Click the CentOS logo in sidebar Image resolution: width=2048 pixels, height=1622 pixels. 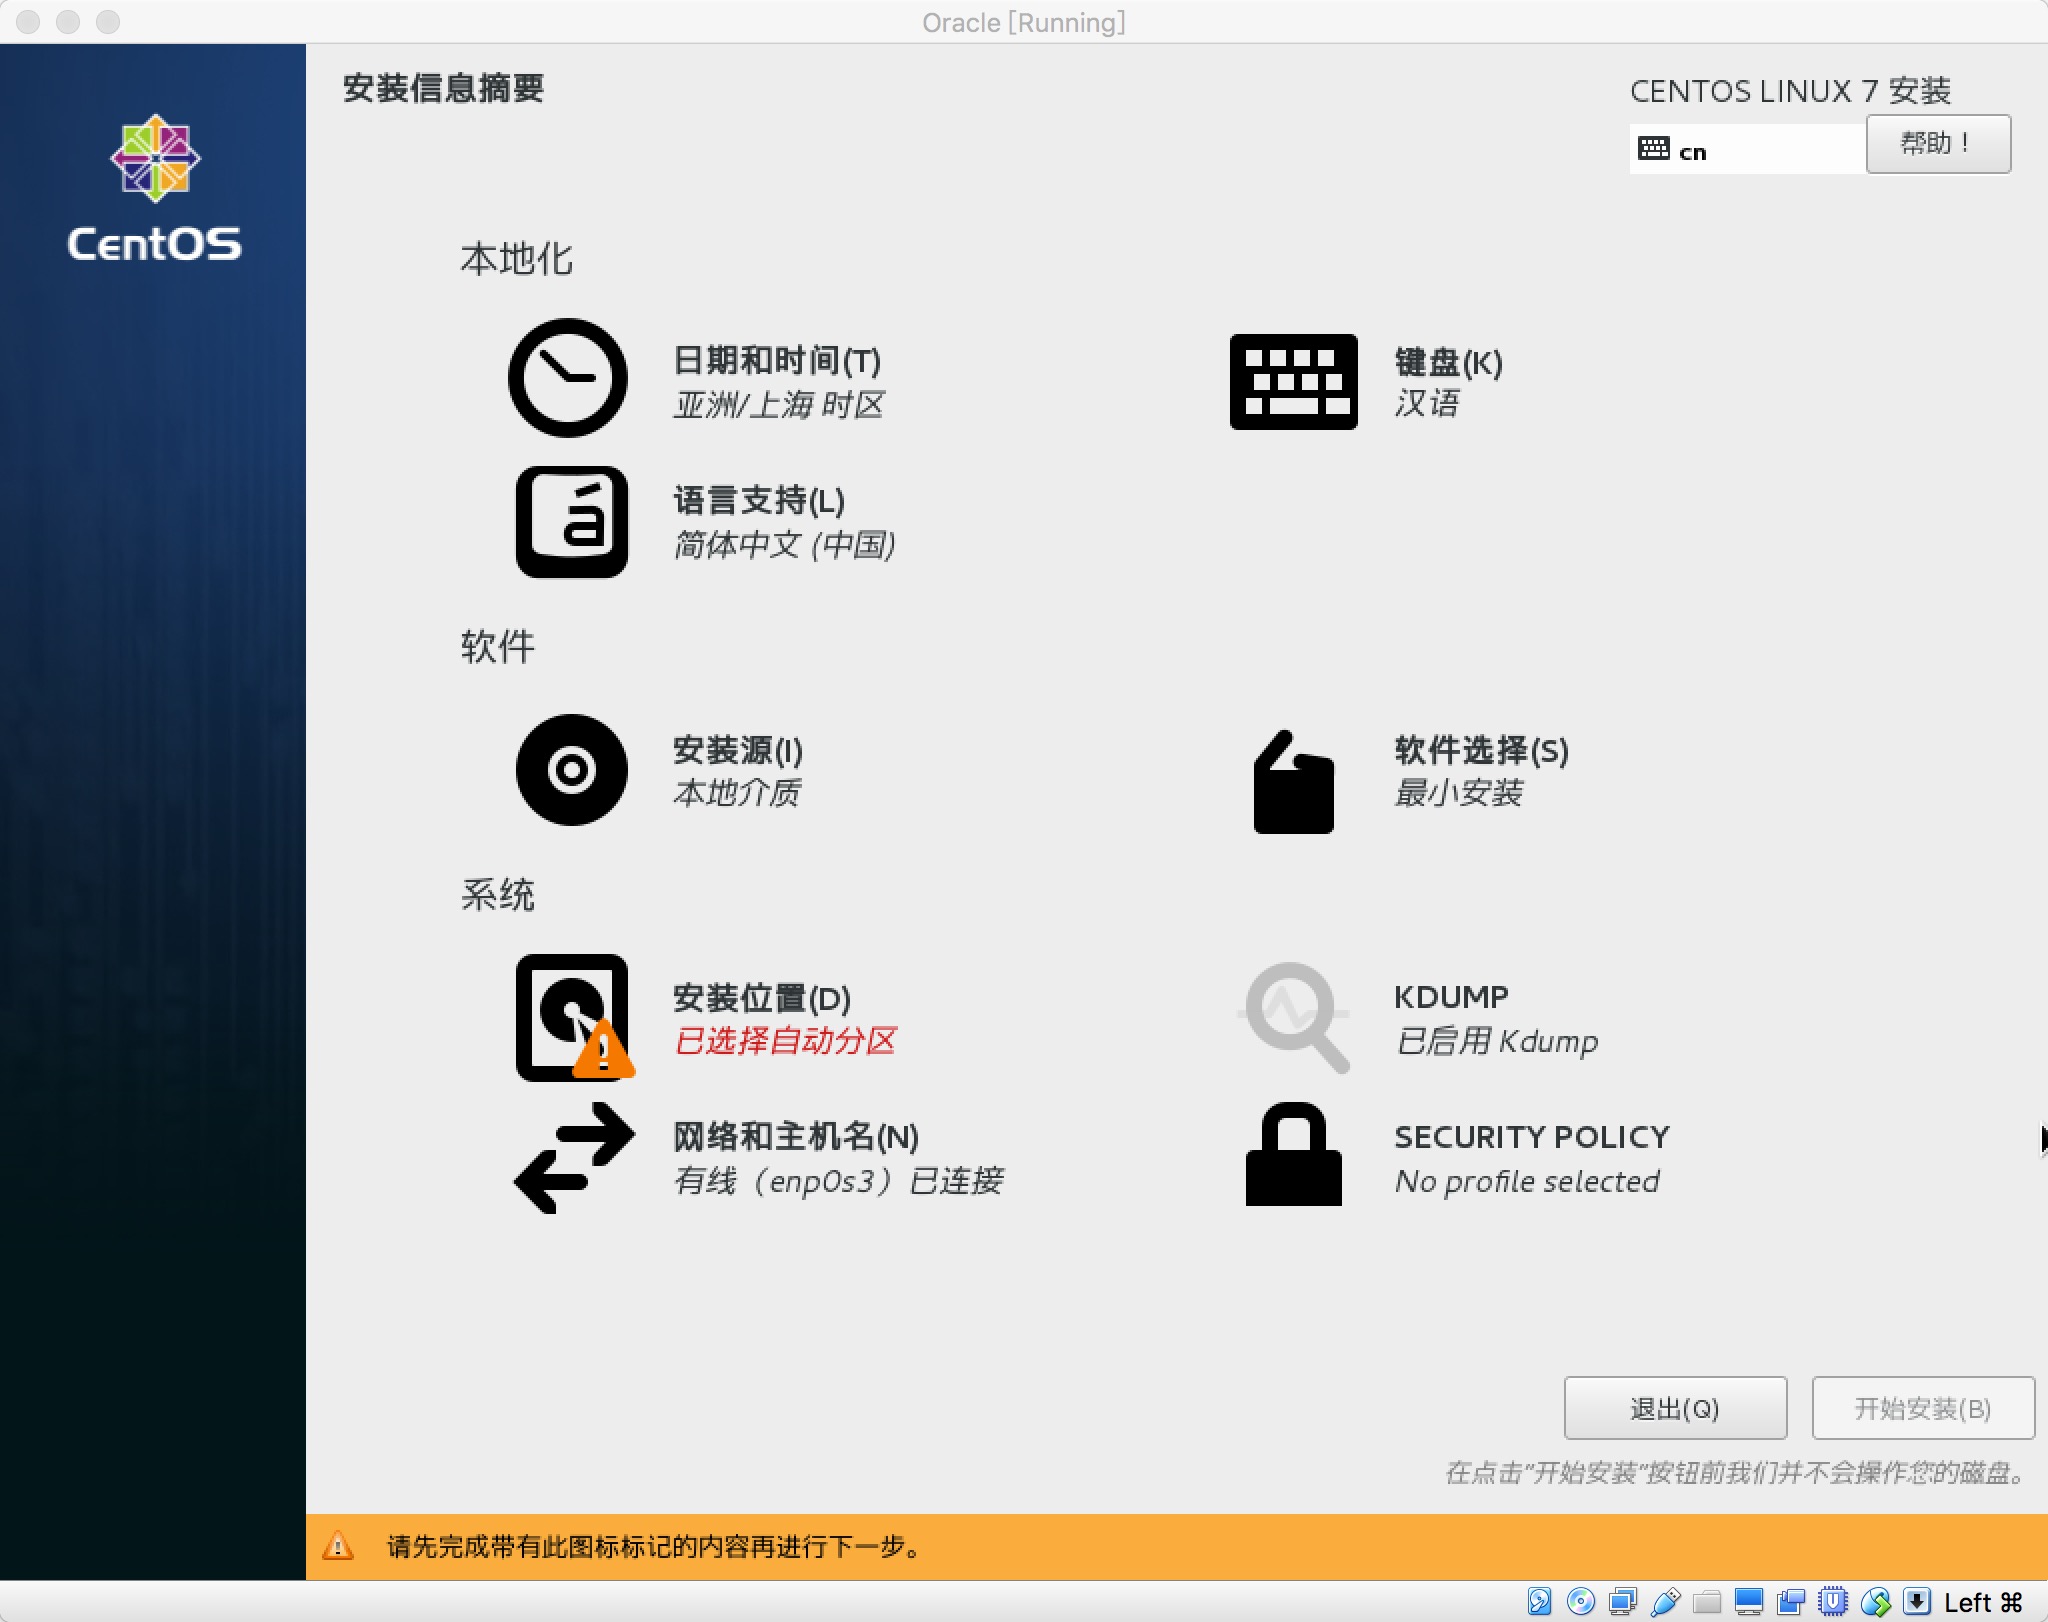pos(154,188)
